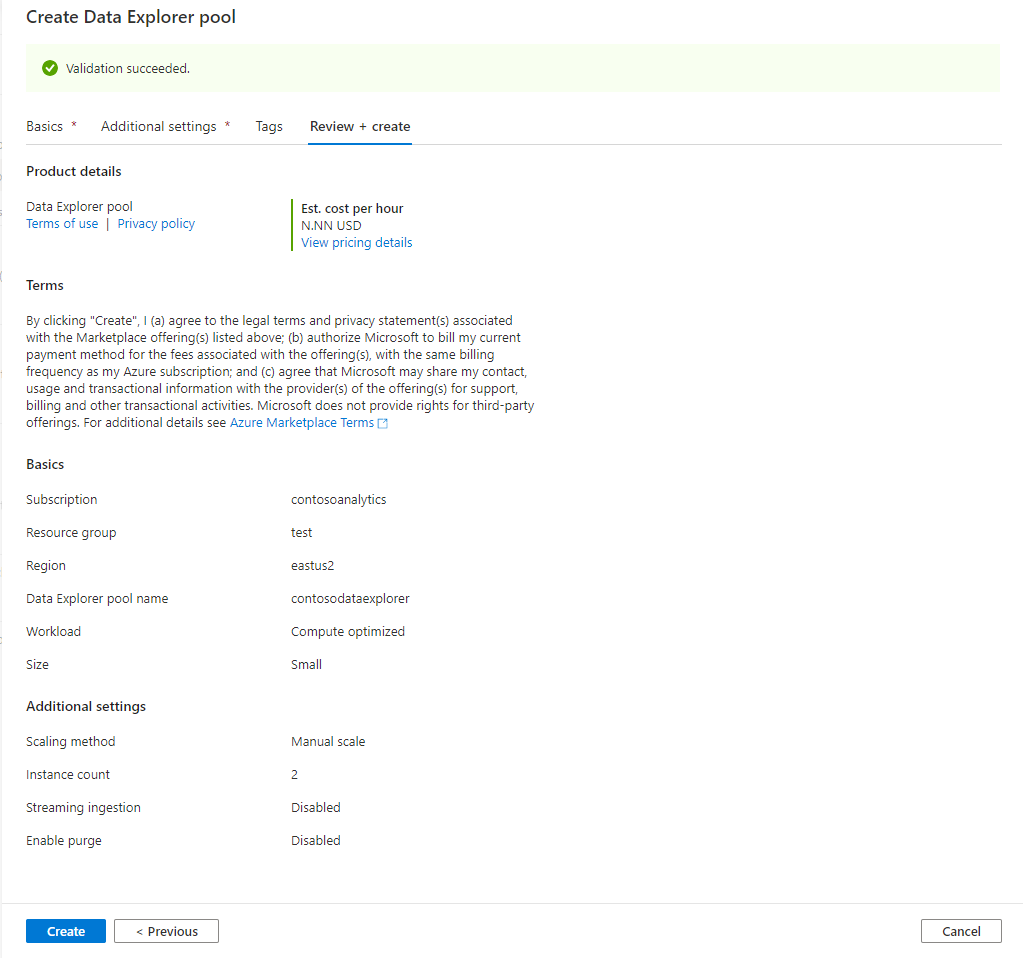Click the Resource group value test

pos(301,532)
